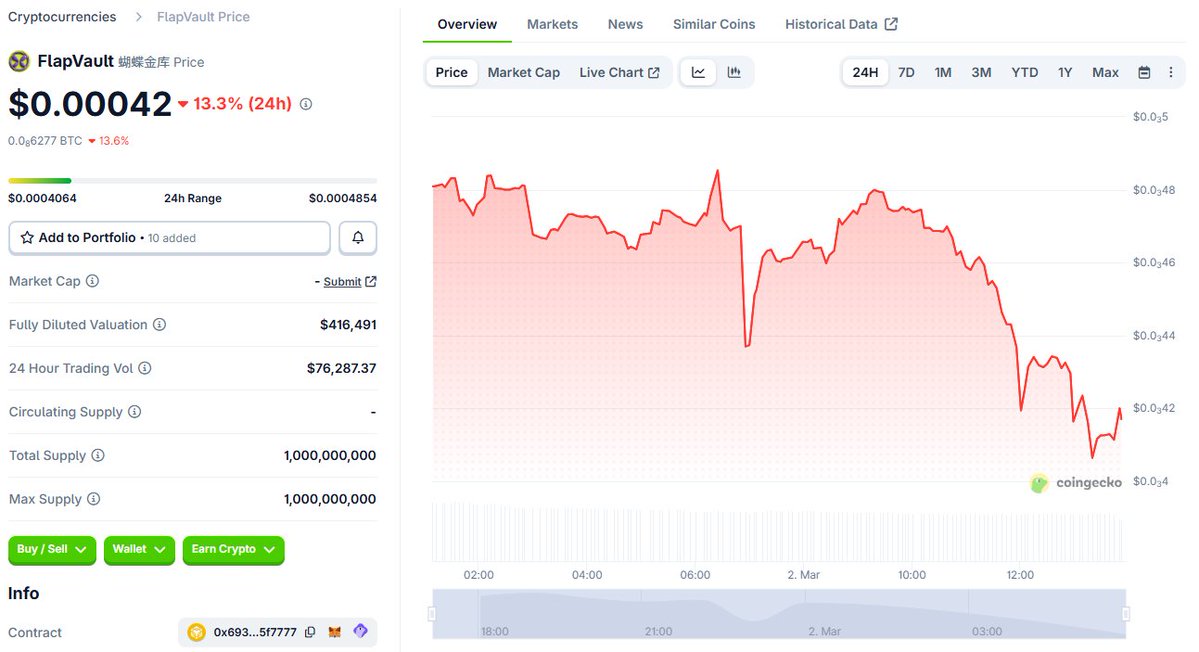Click the Info section heading
Viewport: 1199px width, 652px height.
[24, 593]
